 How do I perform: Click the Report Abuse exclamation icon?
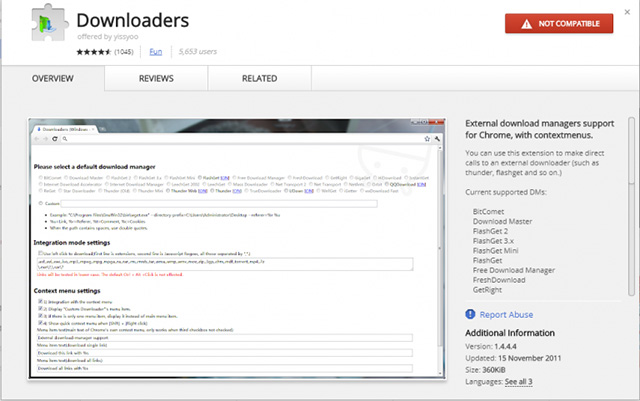(470, 314)
